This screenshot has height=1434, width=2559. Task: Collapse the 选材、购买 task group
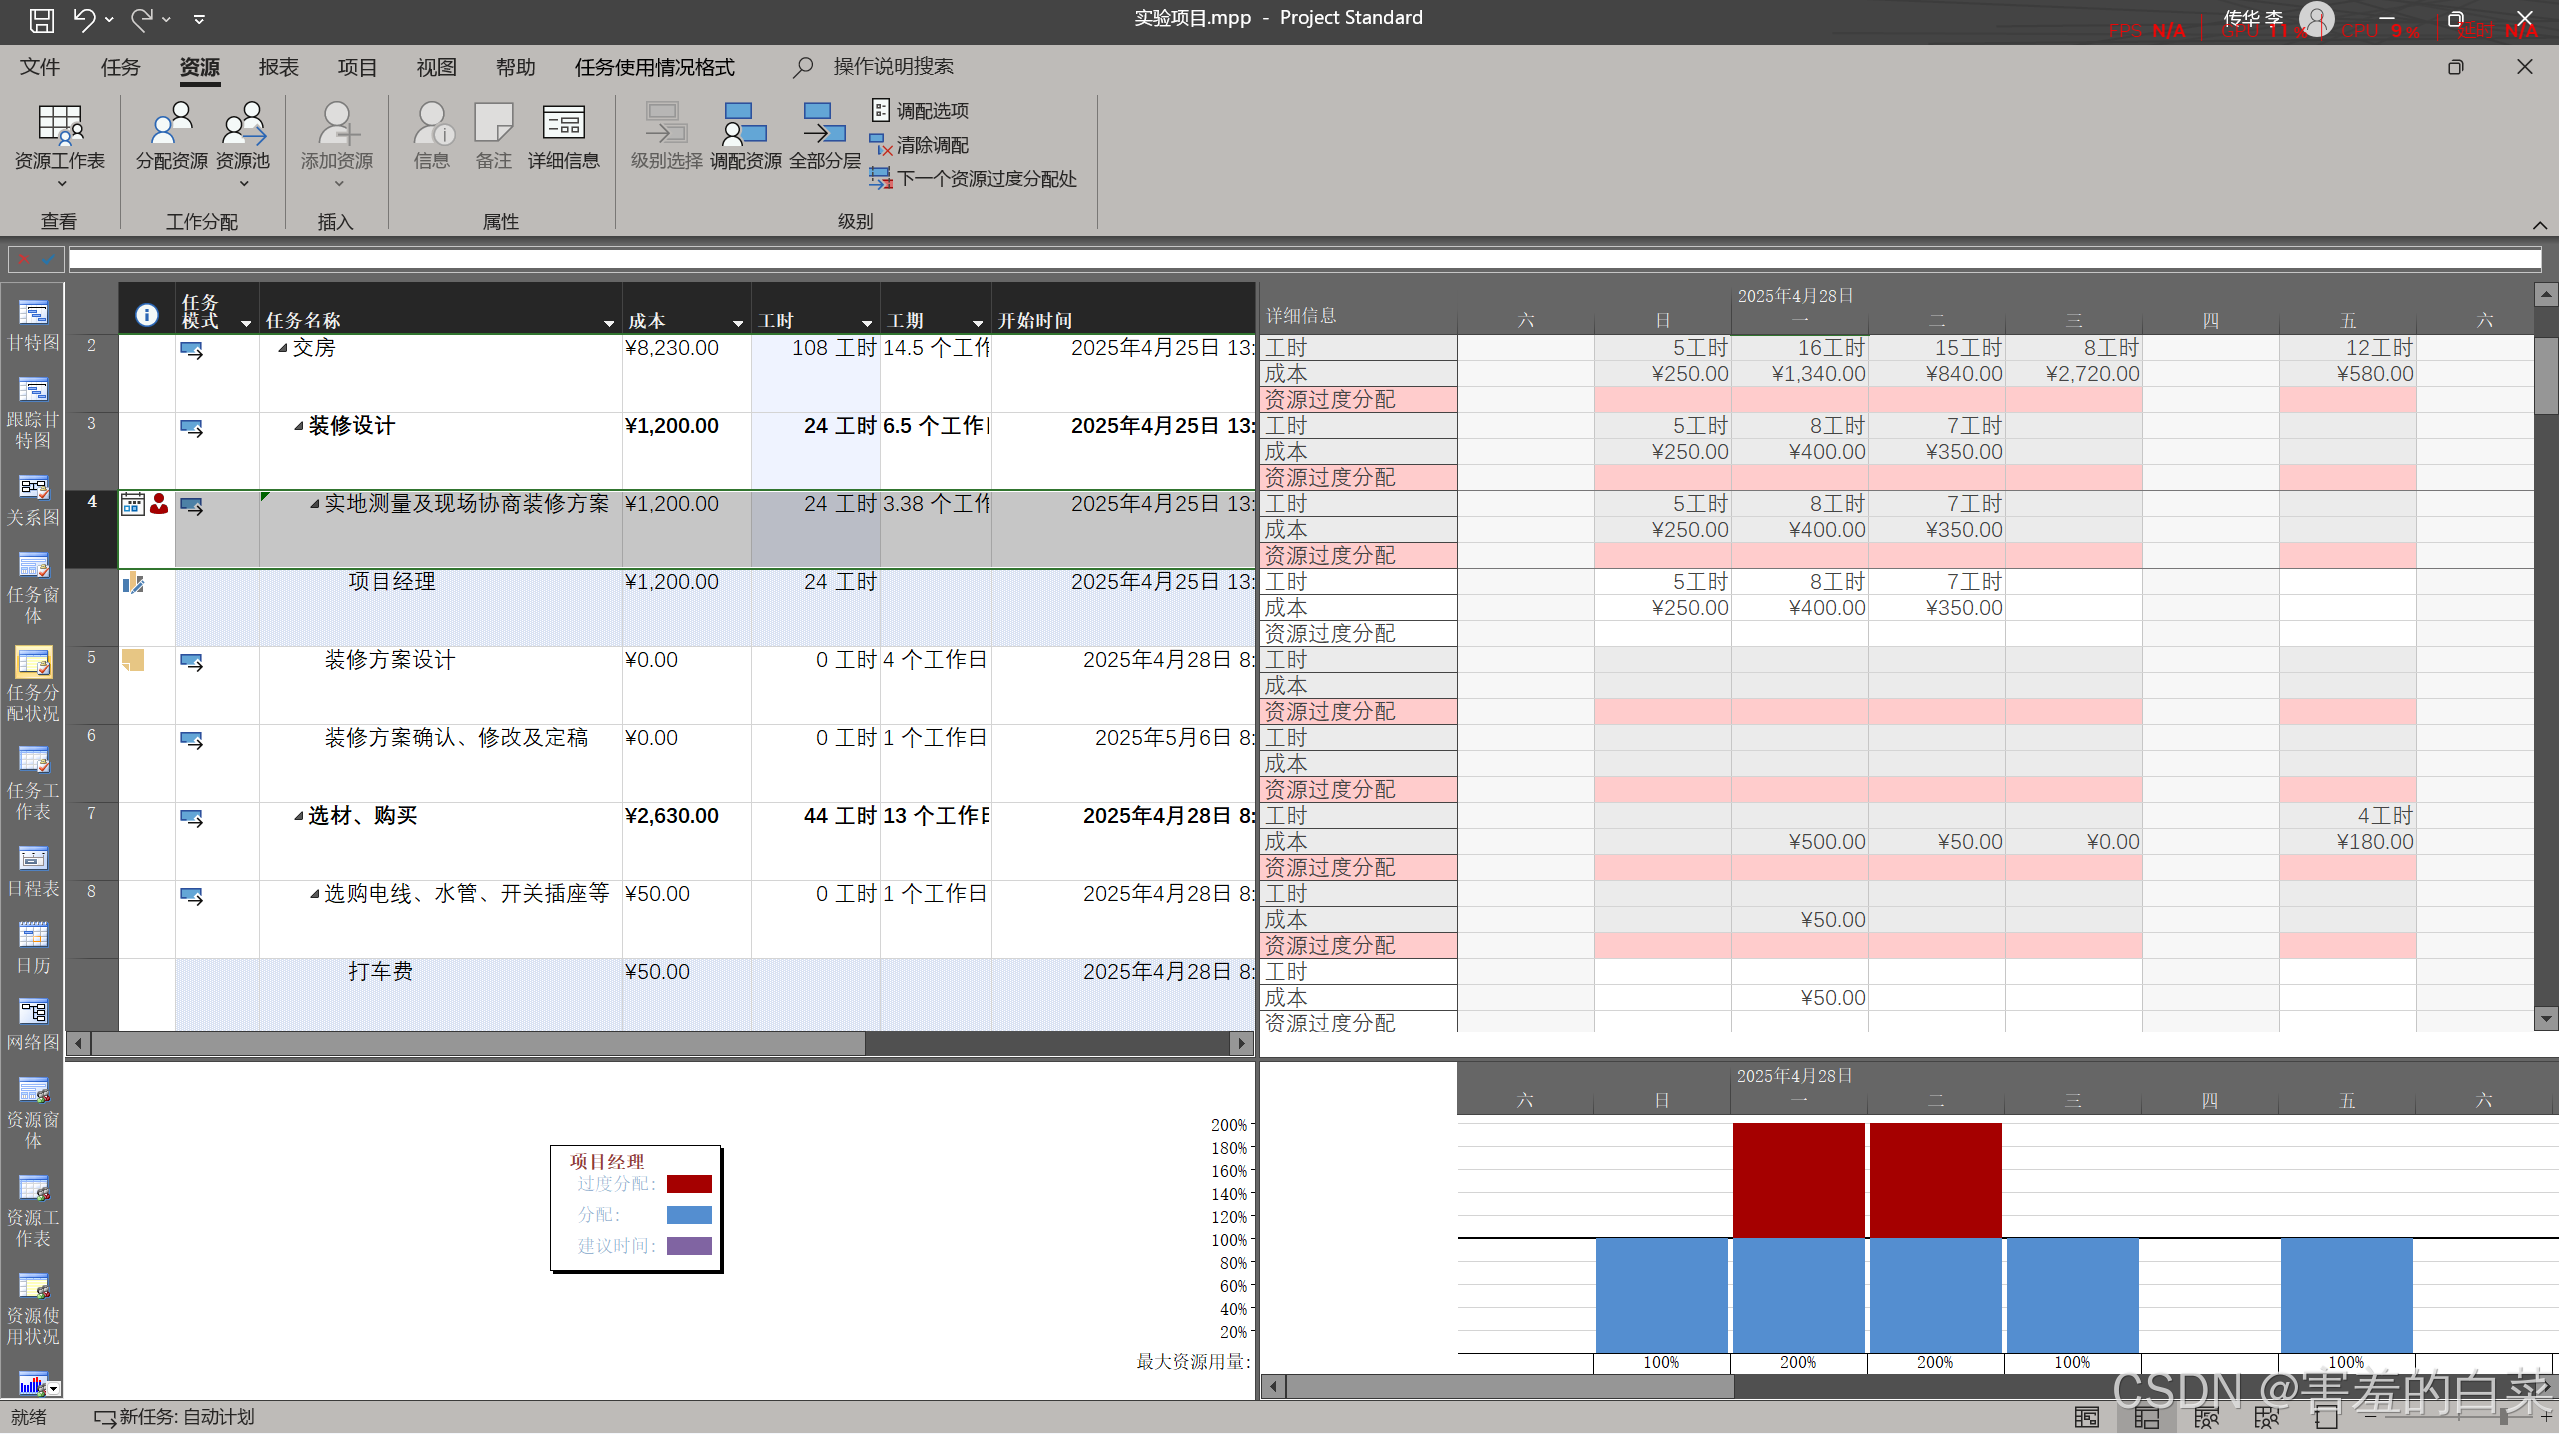[x=298, y=817]
